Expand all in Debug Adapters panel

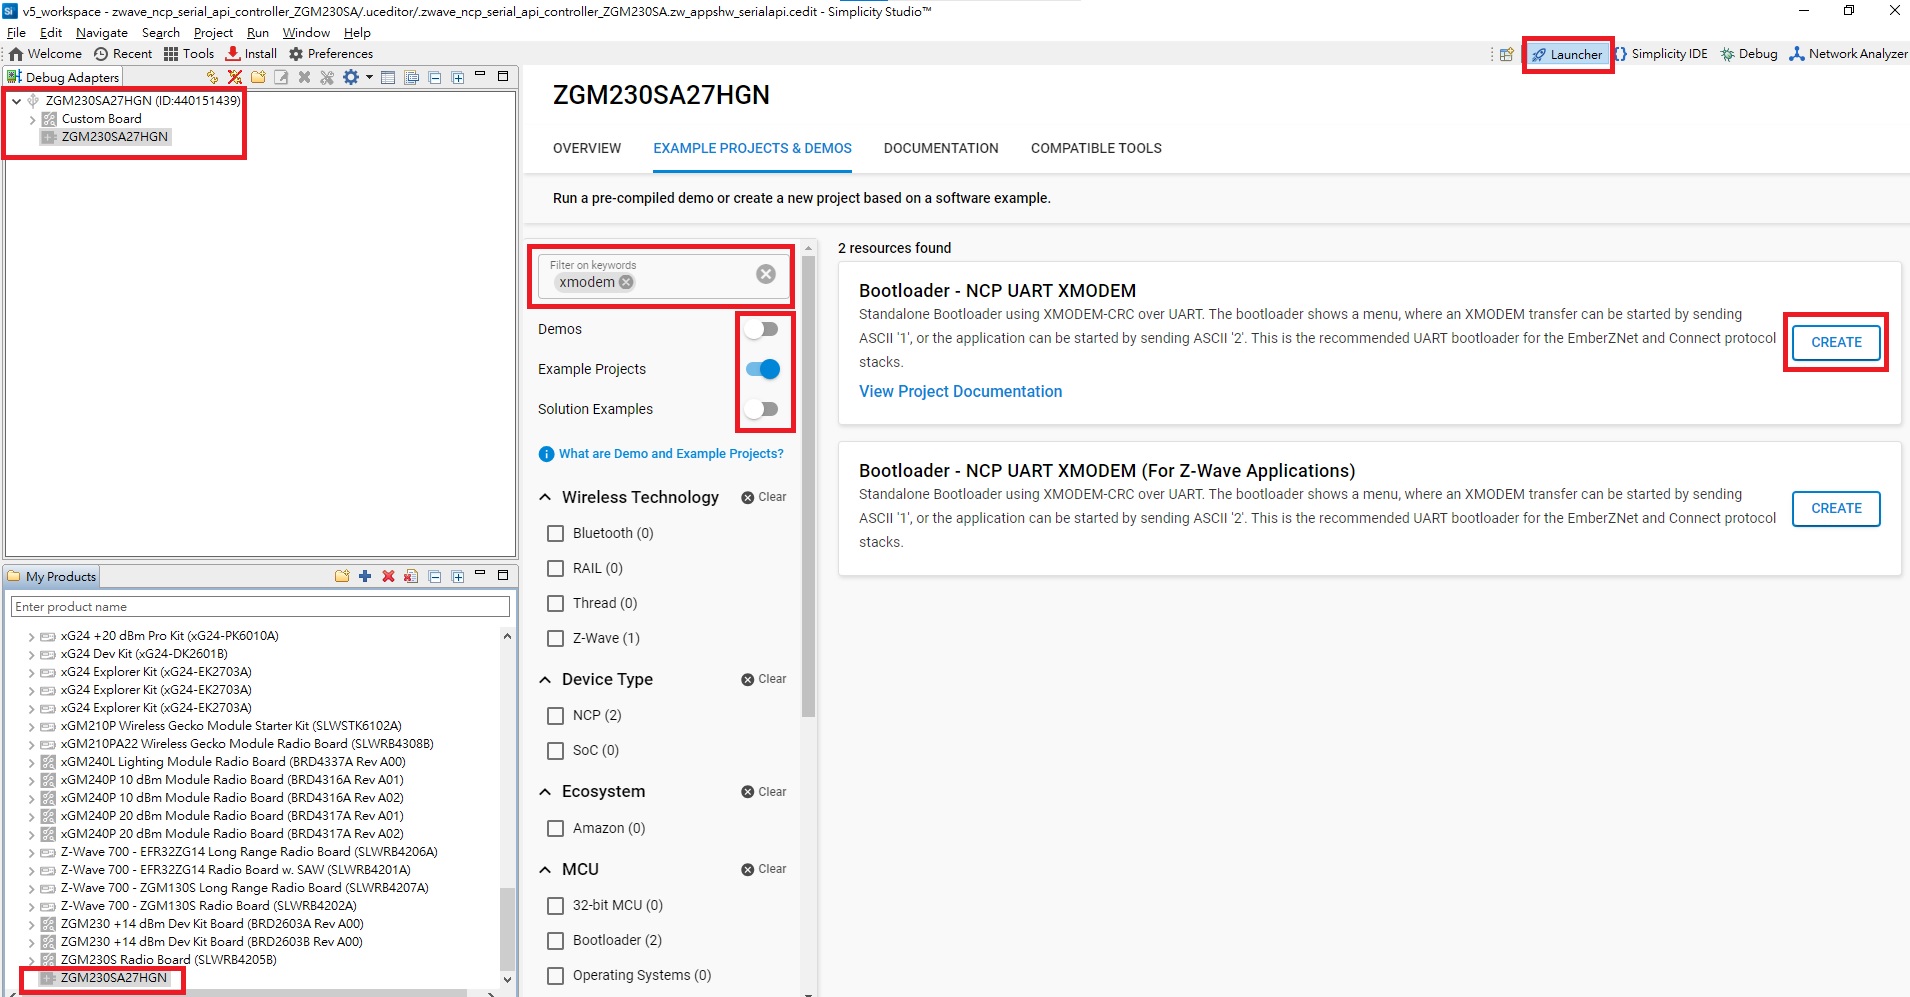coord(457,77)
